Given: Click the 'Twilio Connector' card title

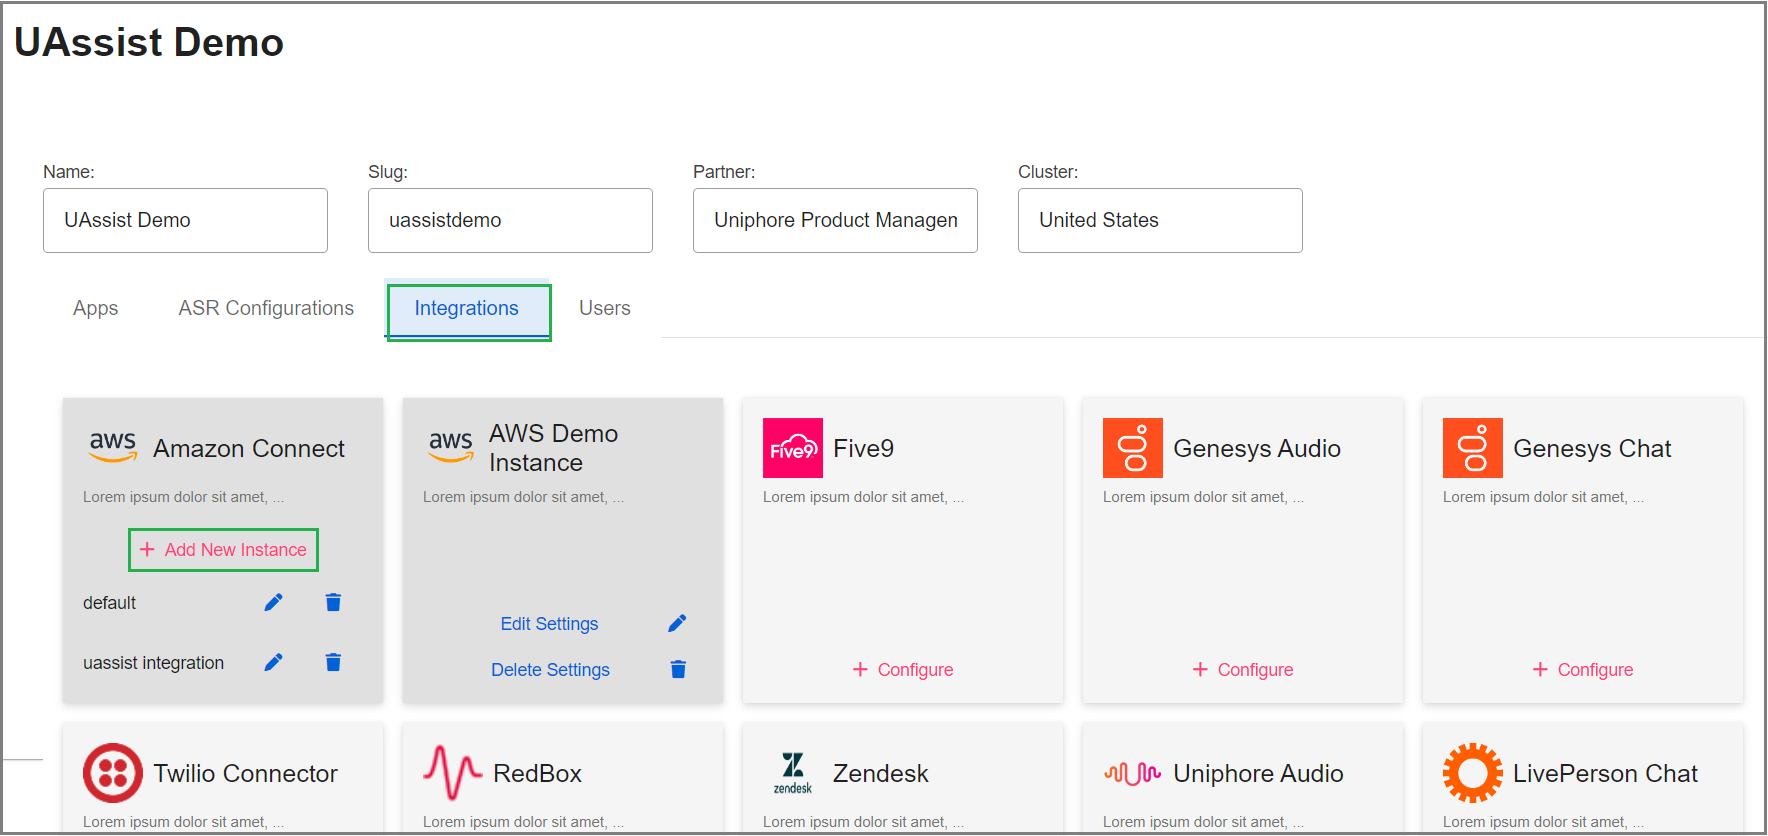Looking at the screenshot, I should coord(245,773).
